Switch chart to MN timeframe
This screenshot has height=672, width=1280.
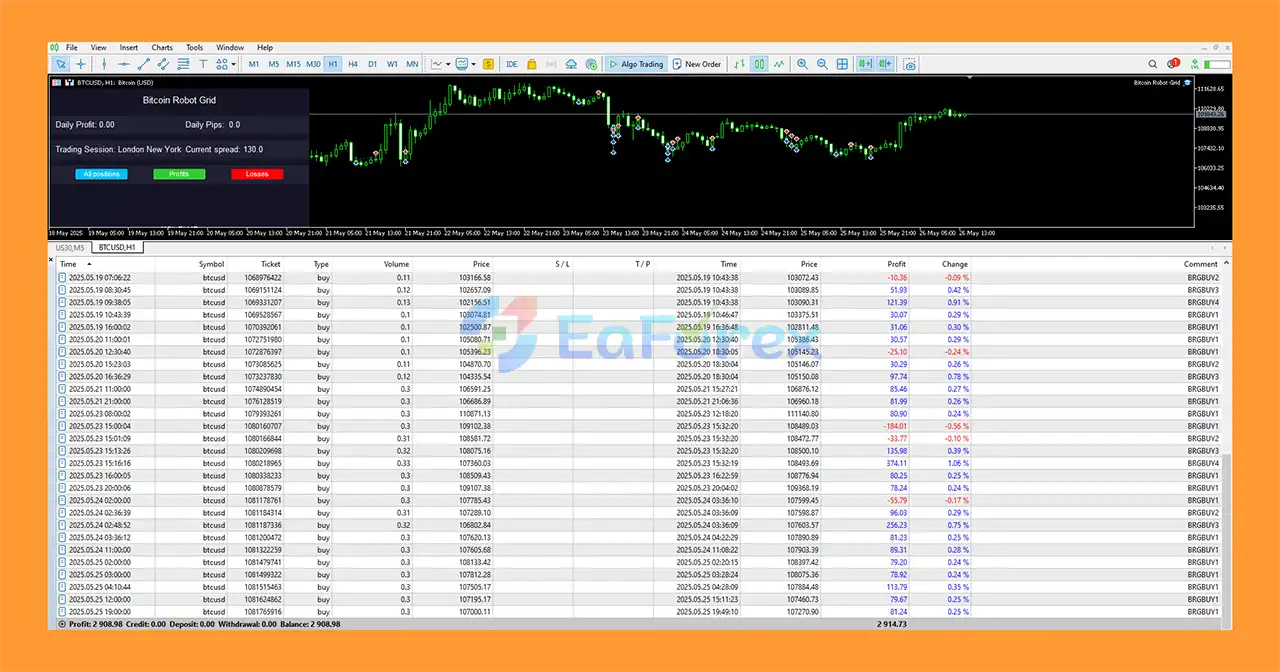[412, 64]
